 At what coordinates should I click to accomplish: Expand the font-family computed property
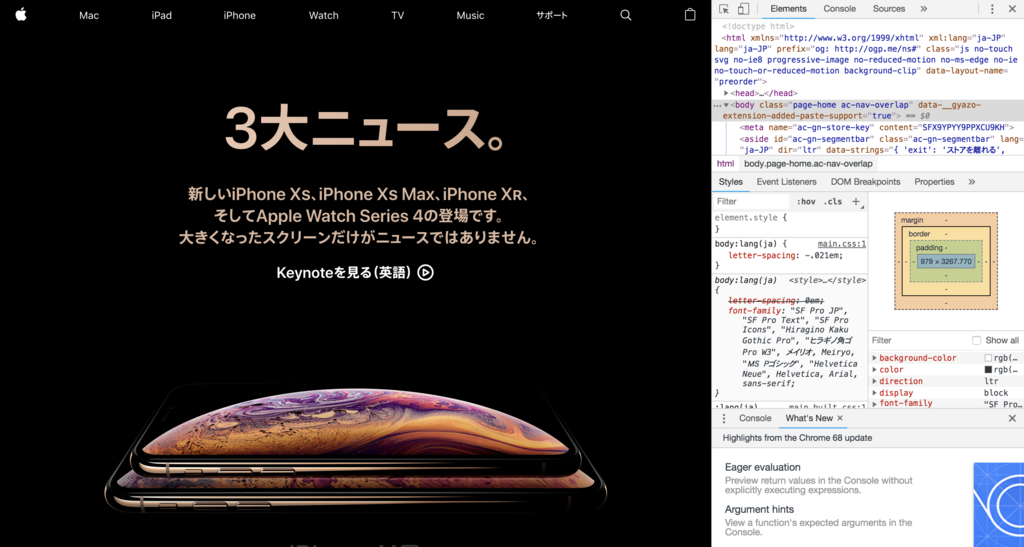point(875,404)
